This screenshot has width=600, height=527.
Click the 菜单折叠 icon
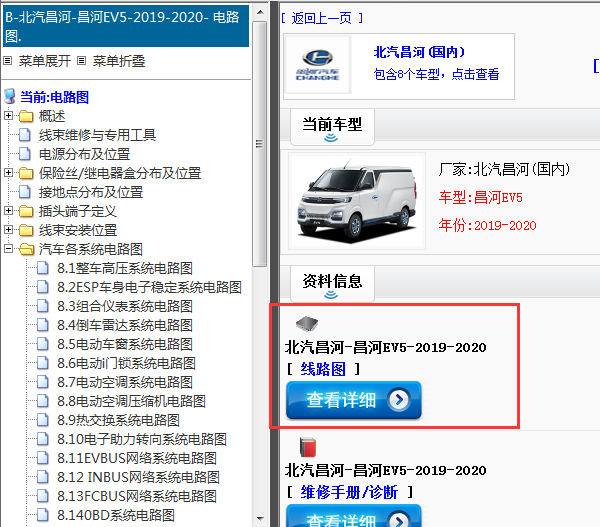click(82, 60)
